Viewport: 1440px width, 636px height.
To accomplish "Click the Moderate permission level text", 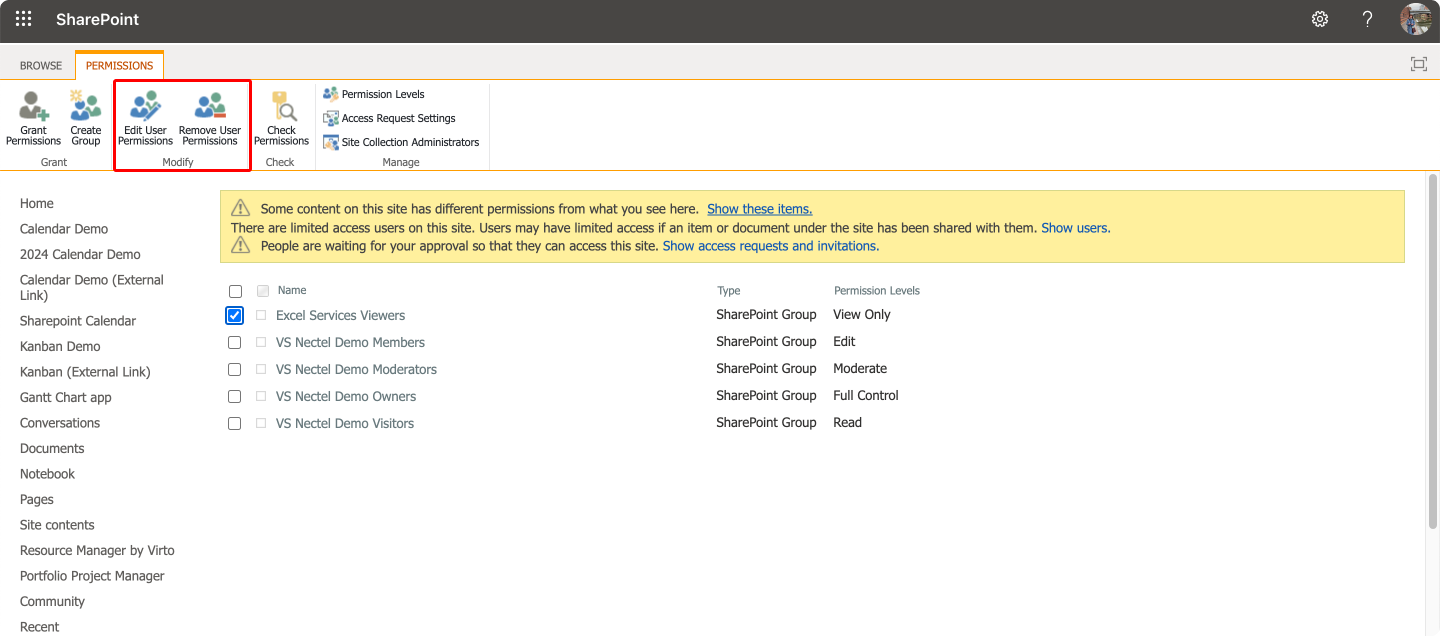I will pyautogui.click(x=860, y=368).
